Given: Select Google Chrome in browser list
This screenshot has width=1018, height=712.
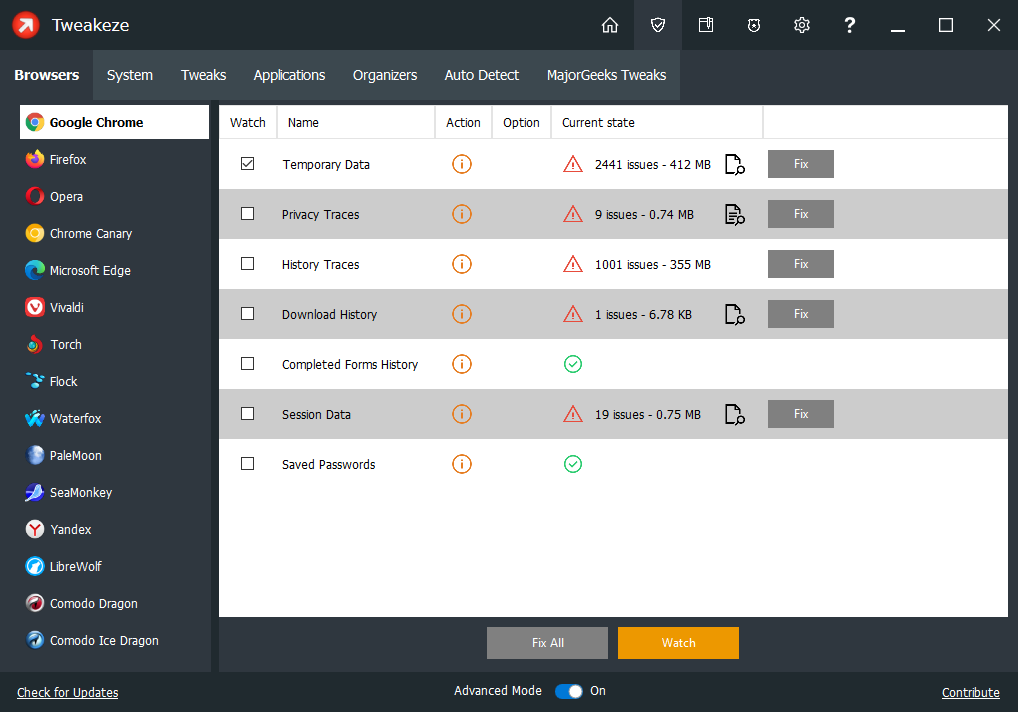Looking at the screenshot, I should (114, 122).
